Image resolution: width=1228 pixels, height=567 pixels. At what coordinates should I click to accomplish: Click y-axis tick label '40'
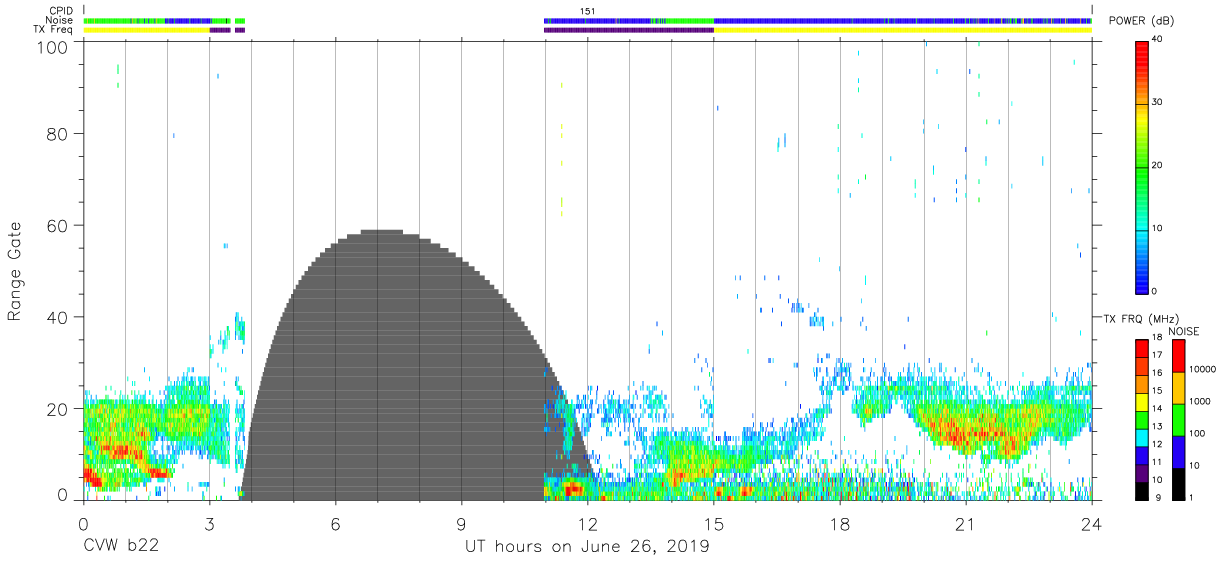point(57,317)
